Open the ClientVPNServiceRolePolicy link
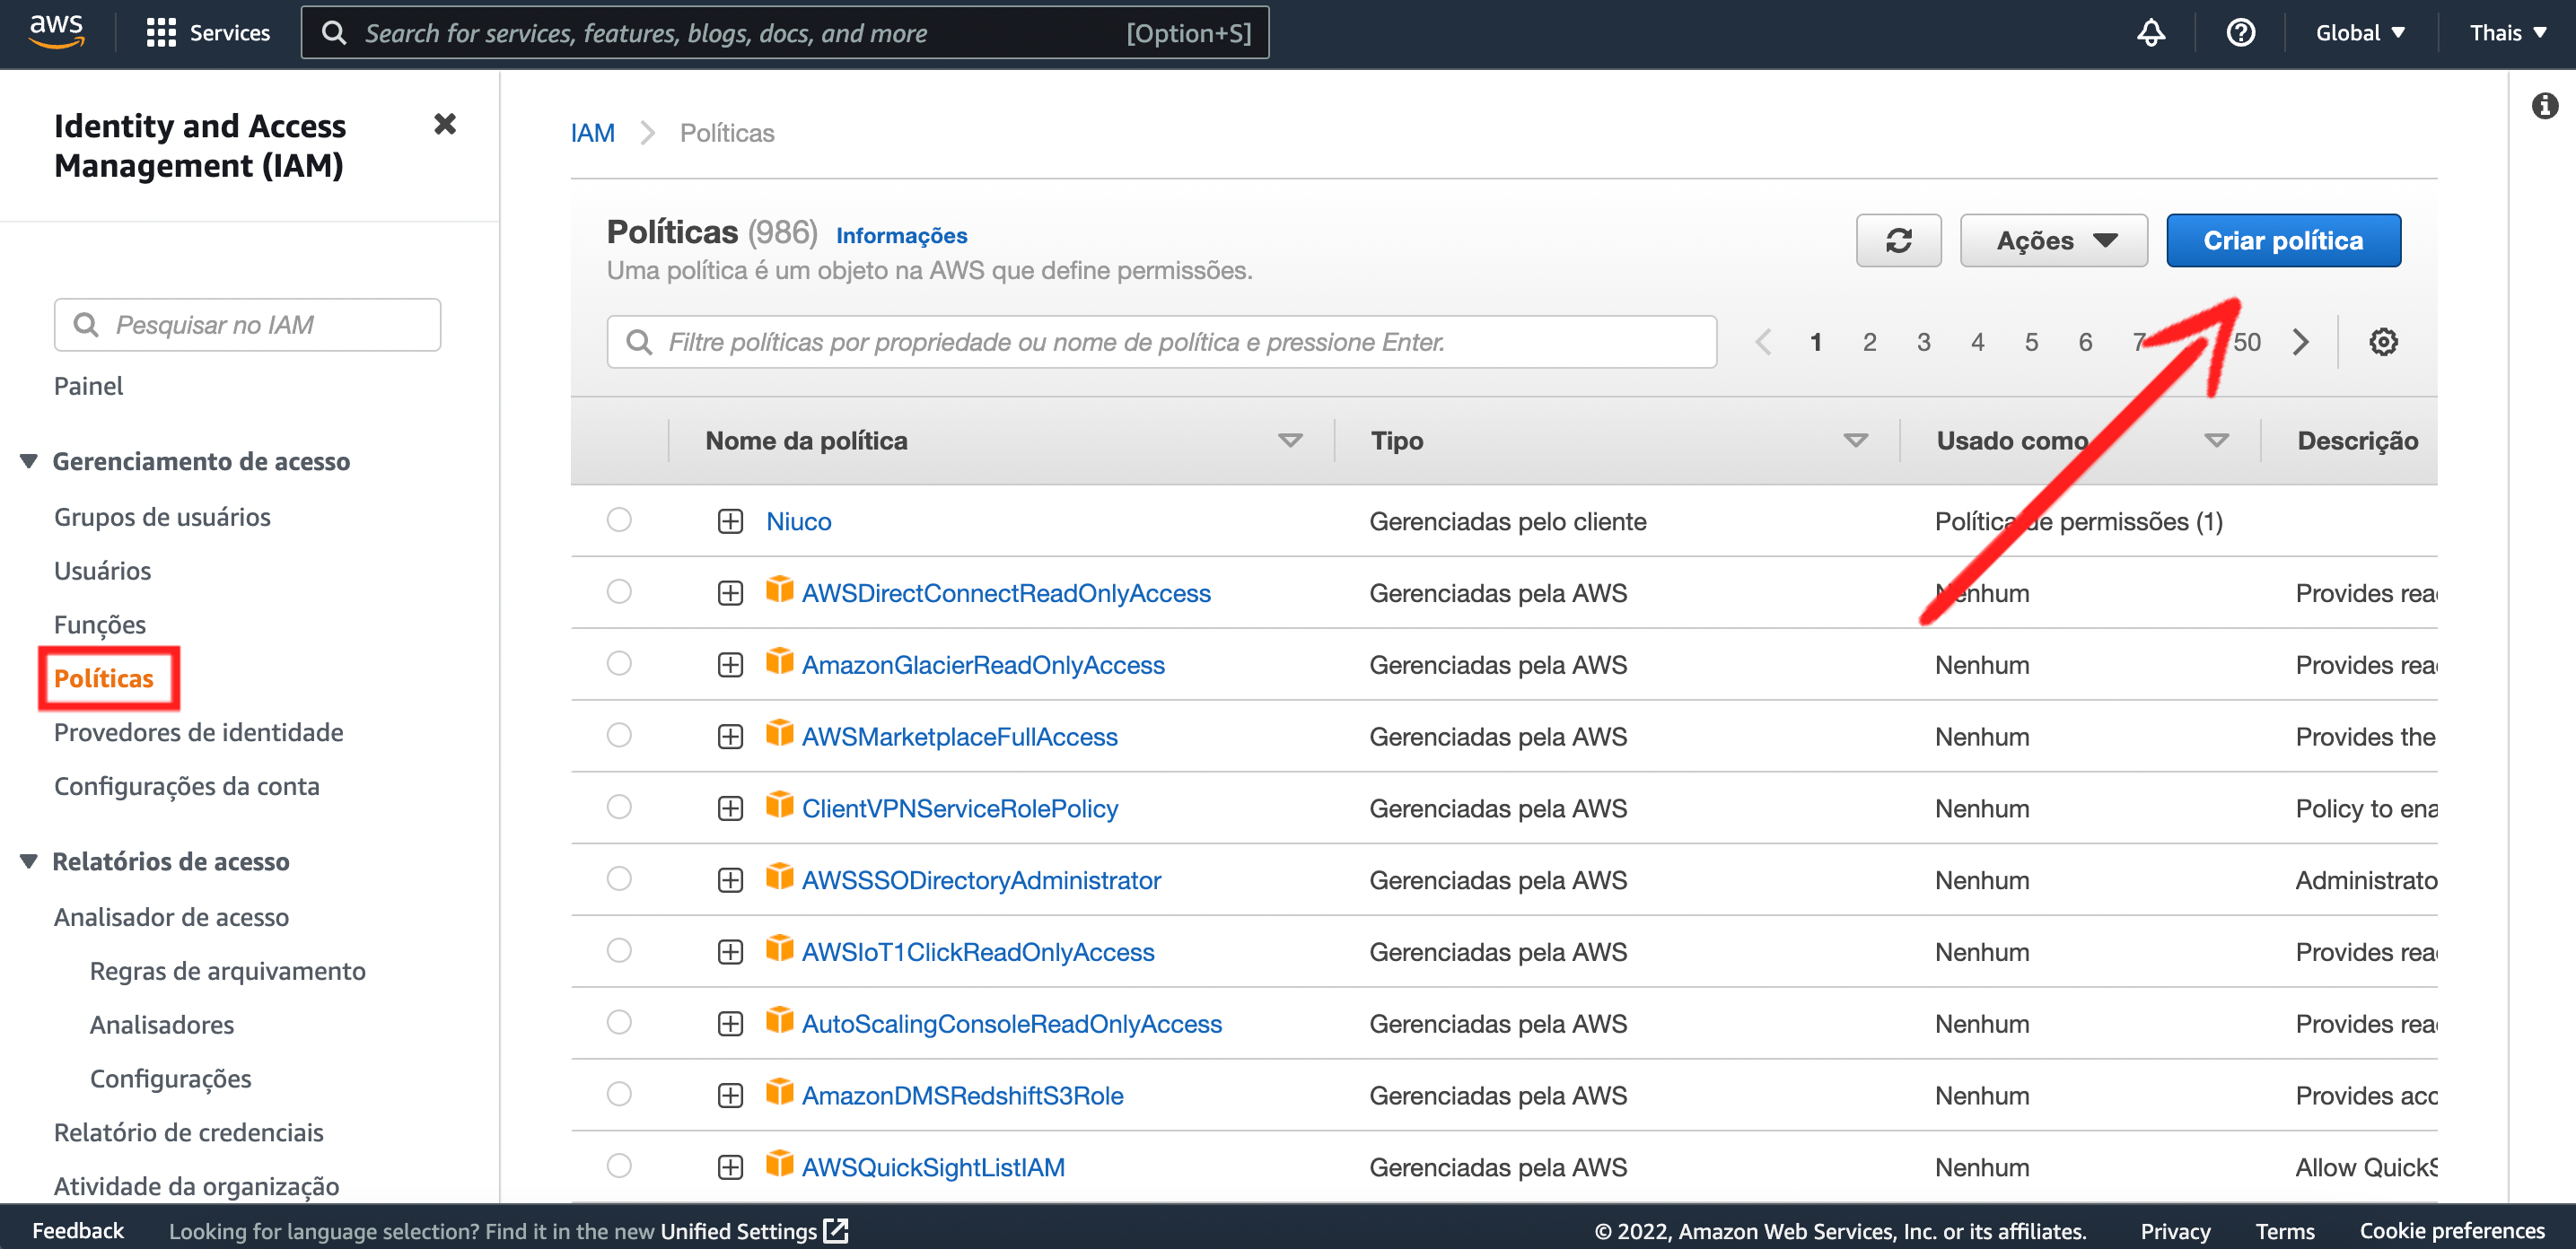Image resolution: width=2576 pixels, height=1249 pixels. (x=959, y=808)
